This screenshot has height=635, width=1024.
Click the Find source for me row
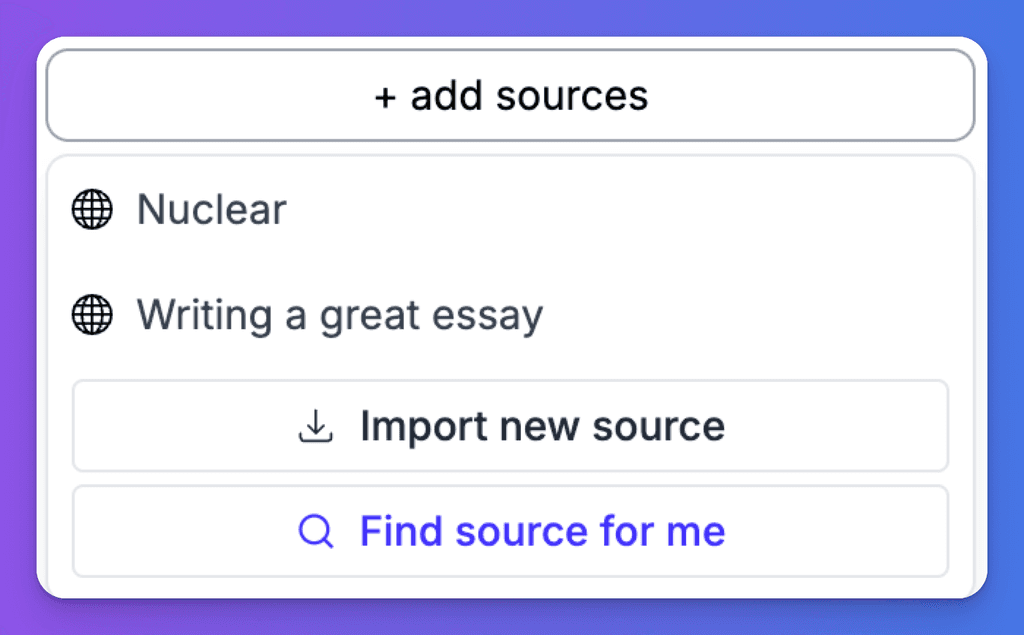click(x=511, y=531)
